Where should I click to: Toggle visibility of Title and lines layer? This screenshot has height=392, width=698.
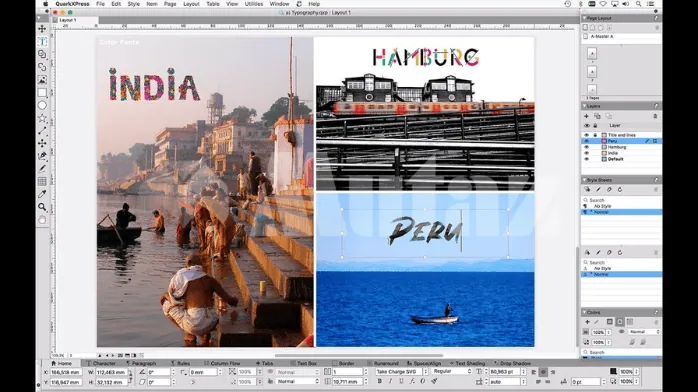click(x=586, y=135)
